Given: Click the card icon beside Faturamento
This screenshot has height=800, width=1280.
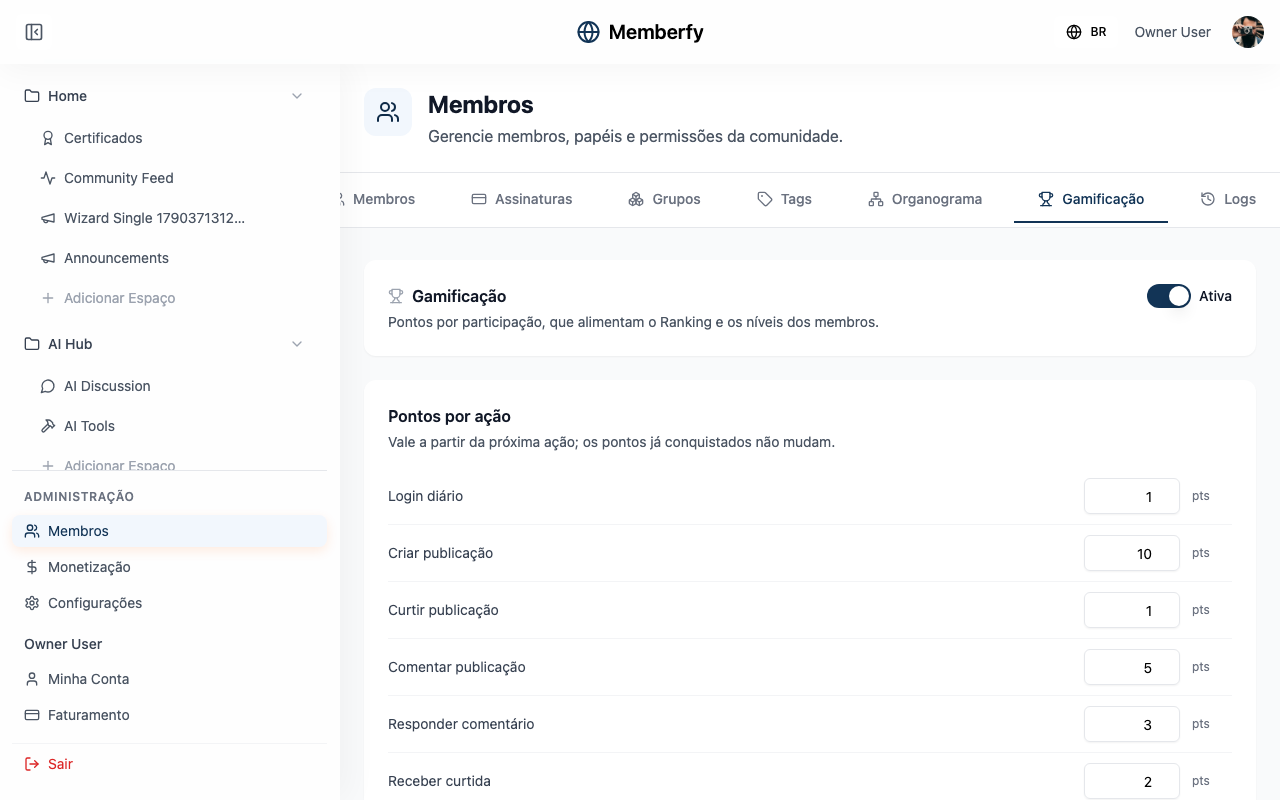Looking at the screenshot, I should click(x=32, y=715).
